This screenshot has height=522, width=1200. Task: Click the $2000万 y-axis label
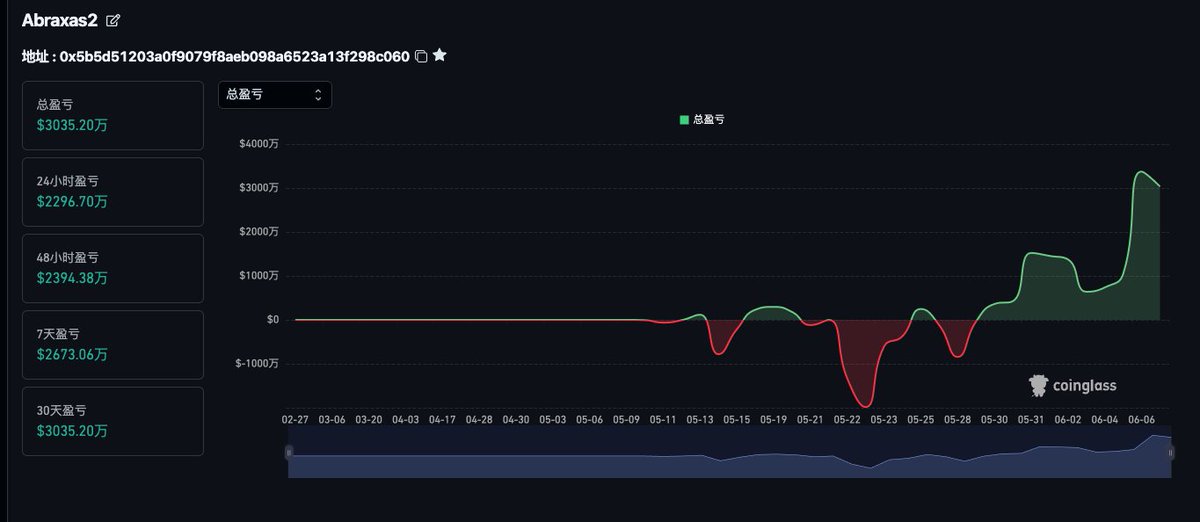click(259, 232)
